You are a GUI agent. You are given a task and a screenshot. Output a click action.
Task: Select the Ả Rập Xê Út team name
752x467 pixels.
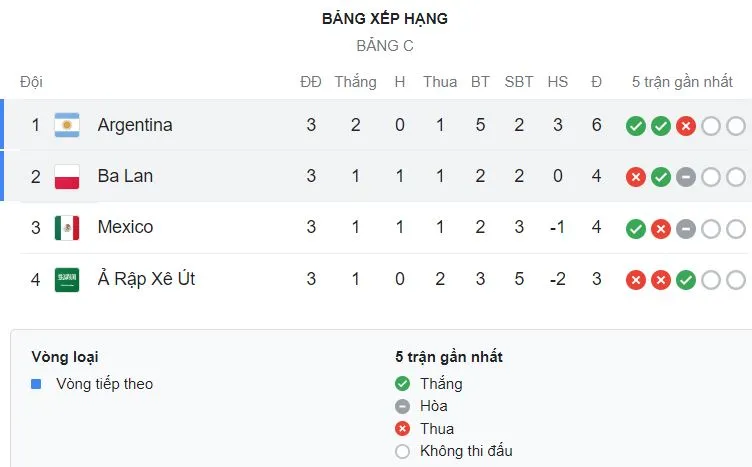pyautogui.click(x=146, y=280)
